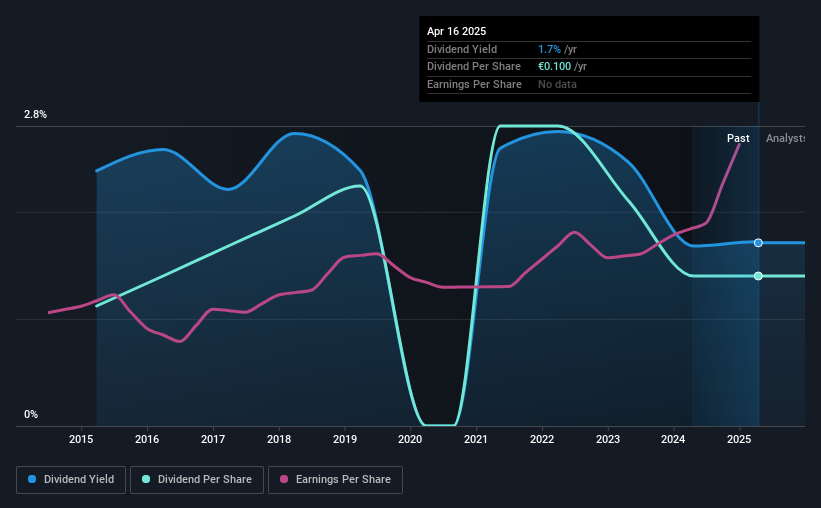Click the blue Dividend Yield legend dot
821x508 pixels.
pyautogui.click(x=32, y=479)
